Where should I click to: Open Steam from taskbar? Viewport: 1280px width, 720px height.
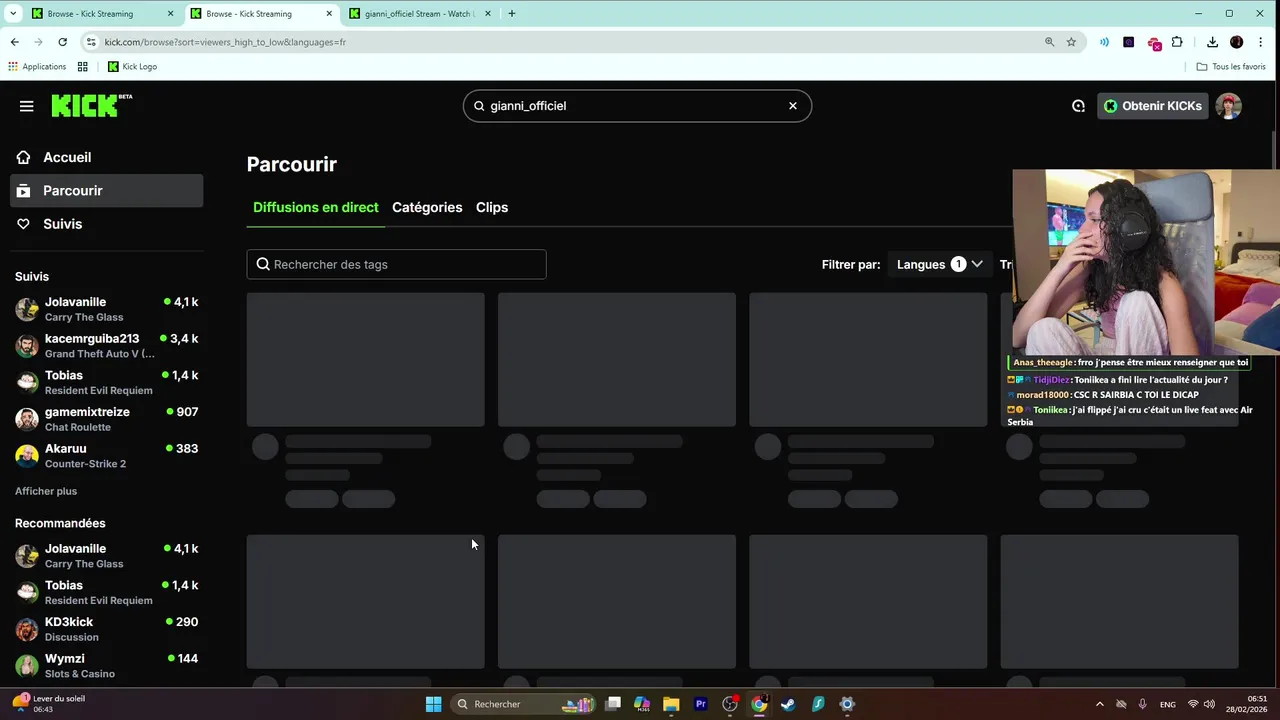(788, 704)
